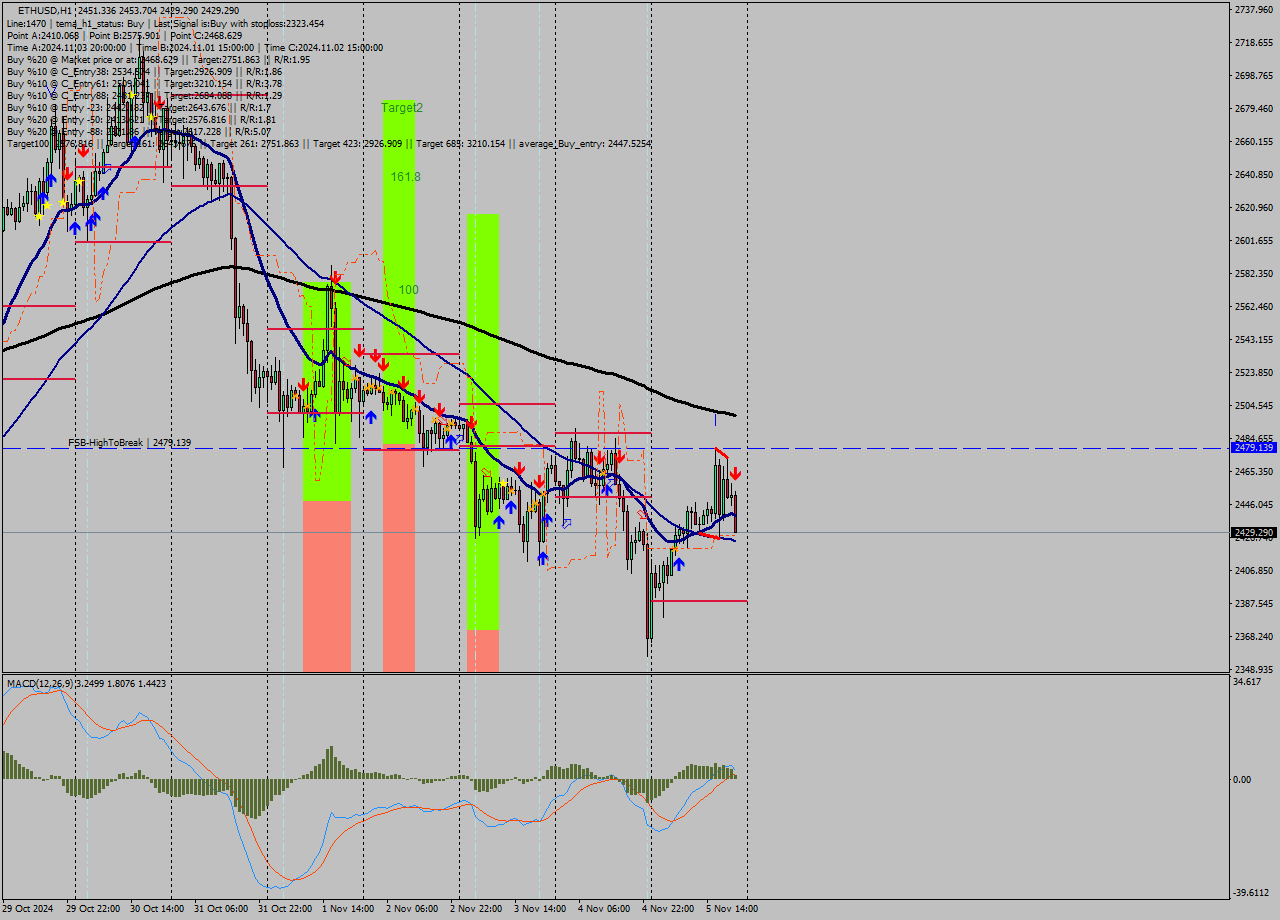Click the '100' Fibonacci level label
The width and height of the screenshot is (1280, 920).
click(x=408, y=290)
